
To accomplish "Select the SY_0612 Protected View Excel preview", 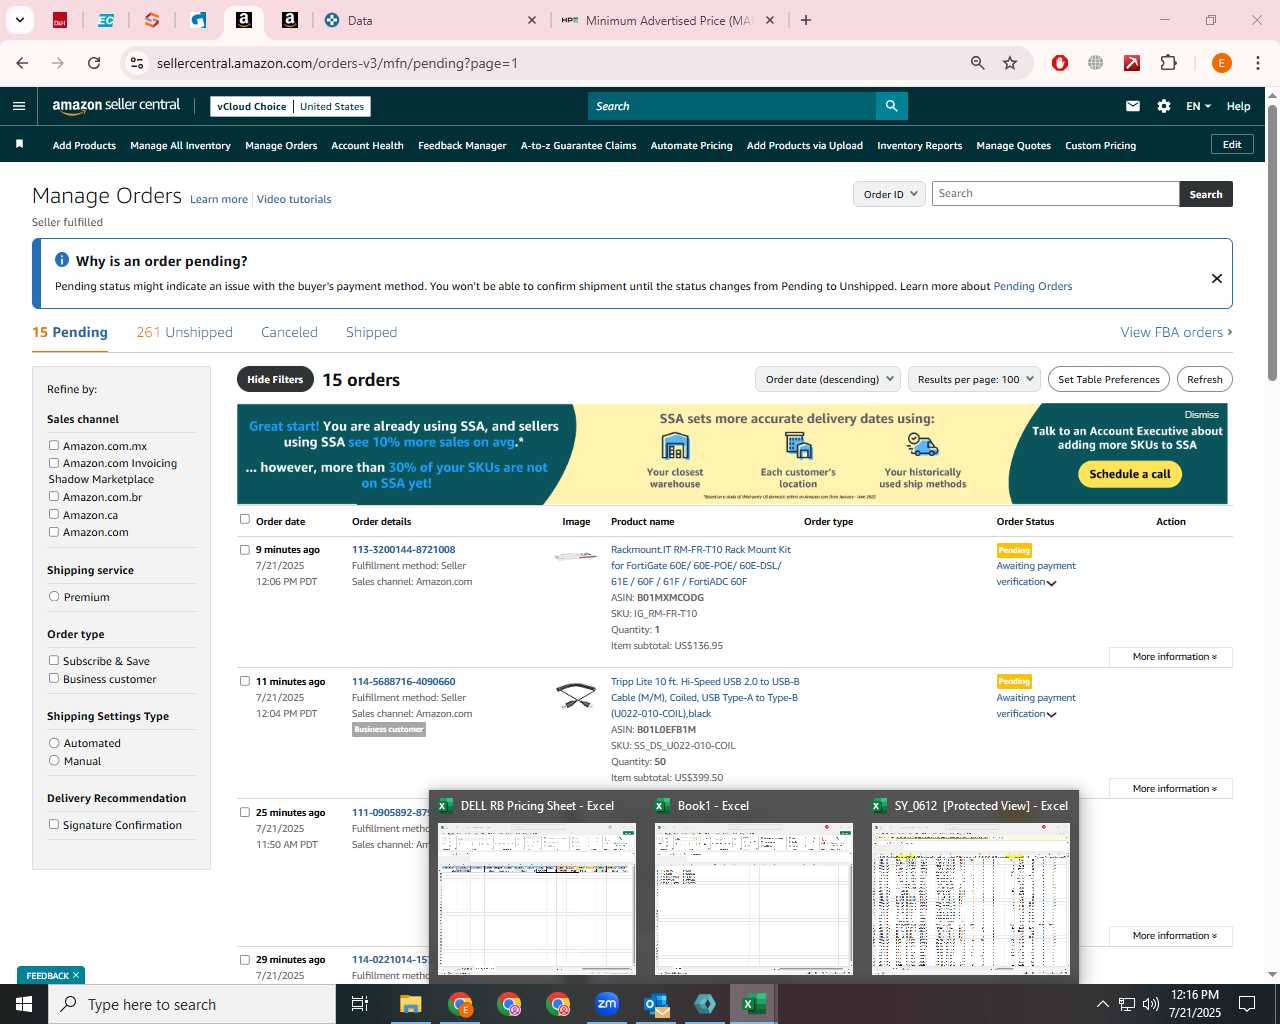I will 971,888.
